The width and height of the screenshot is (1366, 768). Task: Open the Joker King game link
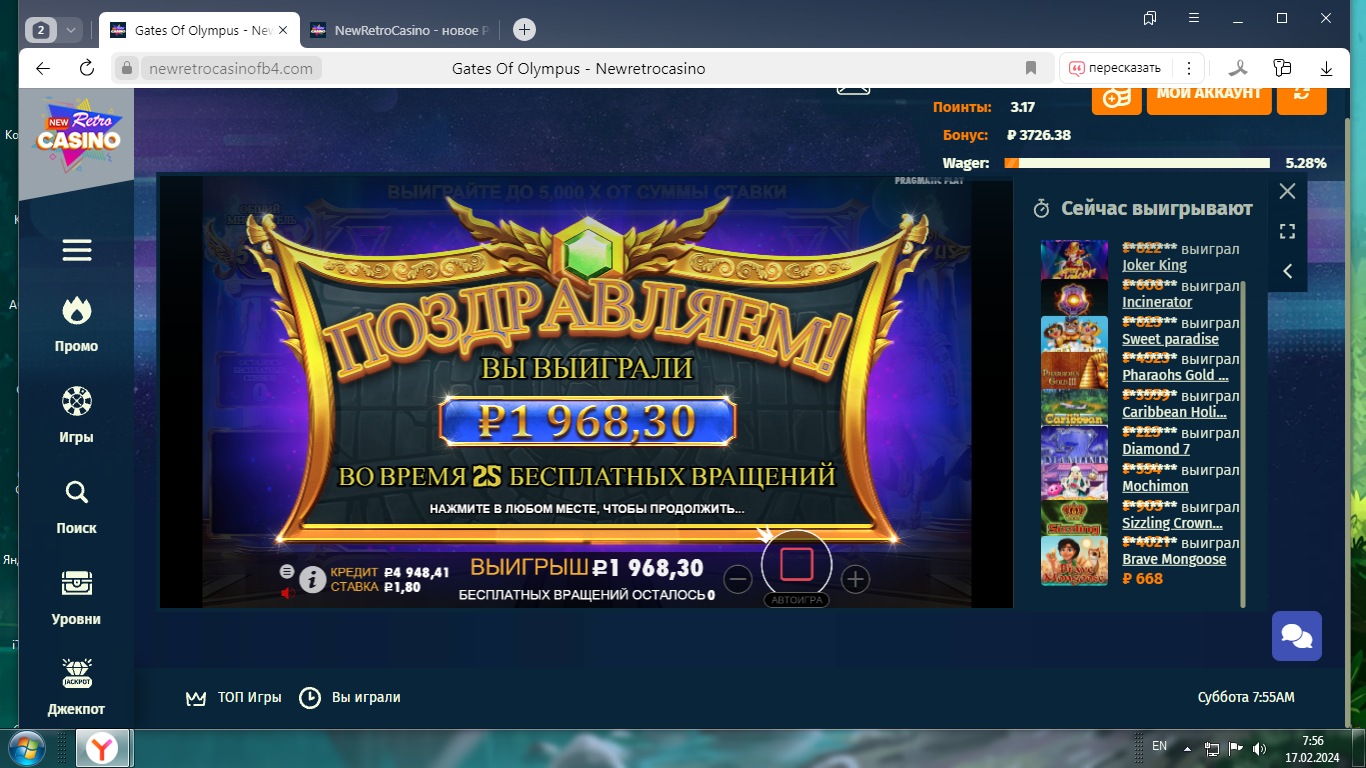click(x=1154, y=265)
